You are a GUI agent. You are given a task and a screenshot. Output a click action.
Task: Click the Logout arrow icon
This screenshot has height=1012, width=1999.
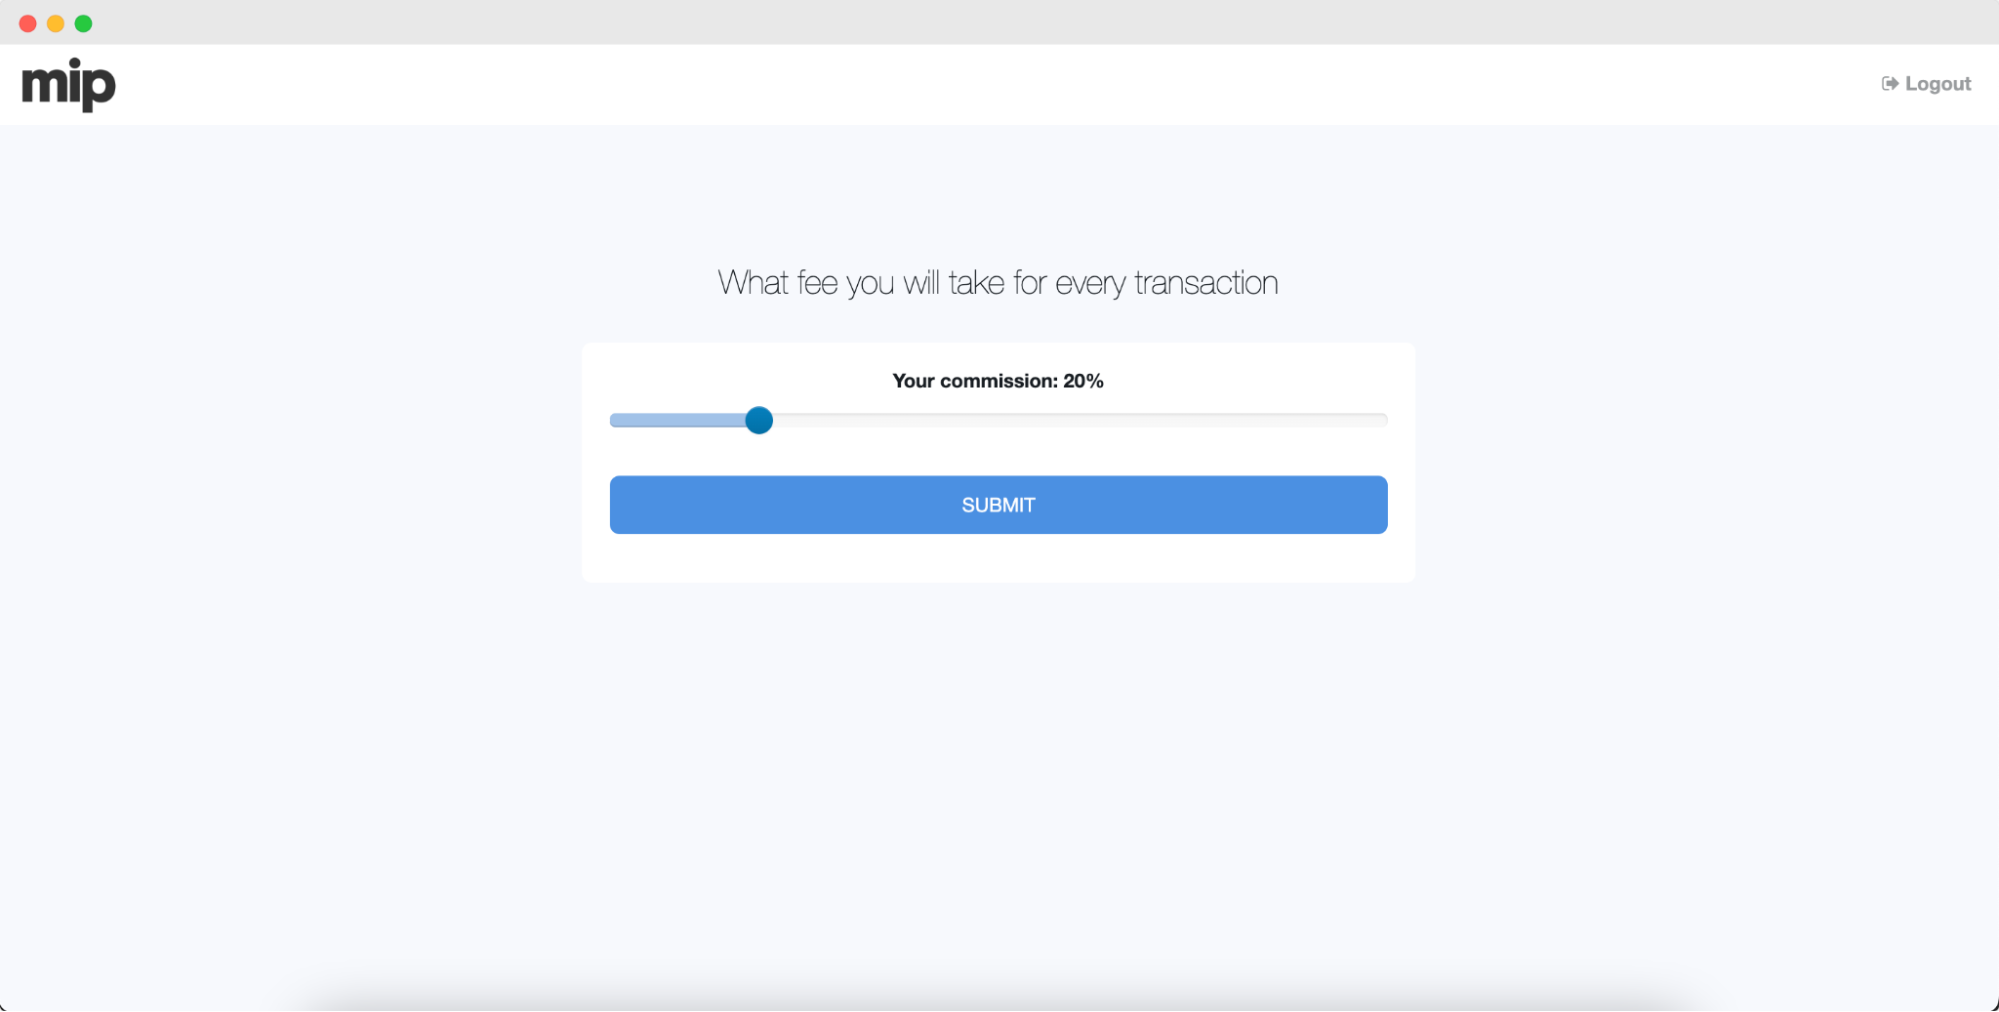click(1889, 84)
